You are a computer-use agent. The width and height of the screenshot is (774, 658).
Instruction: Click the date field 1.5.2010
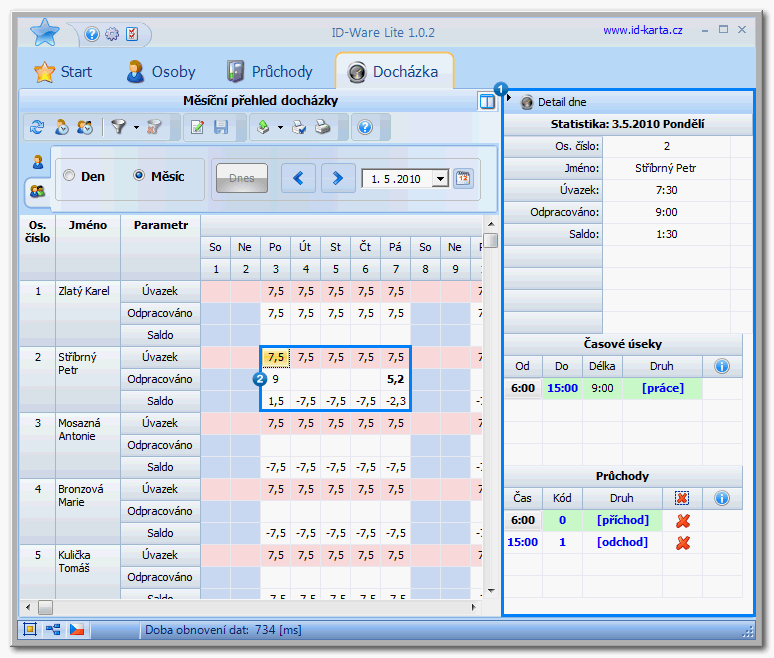[x=397, y=179]
